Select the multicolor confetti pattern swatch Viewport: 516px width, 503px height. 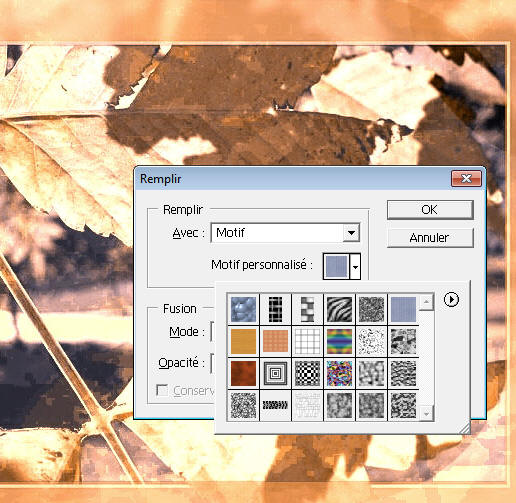[x=339, y=373]
